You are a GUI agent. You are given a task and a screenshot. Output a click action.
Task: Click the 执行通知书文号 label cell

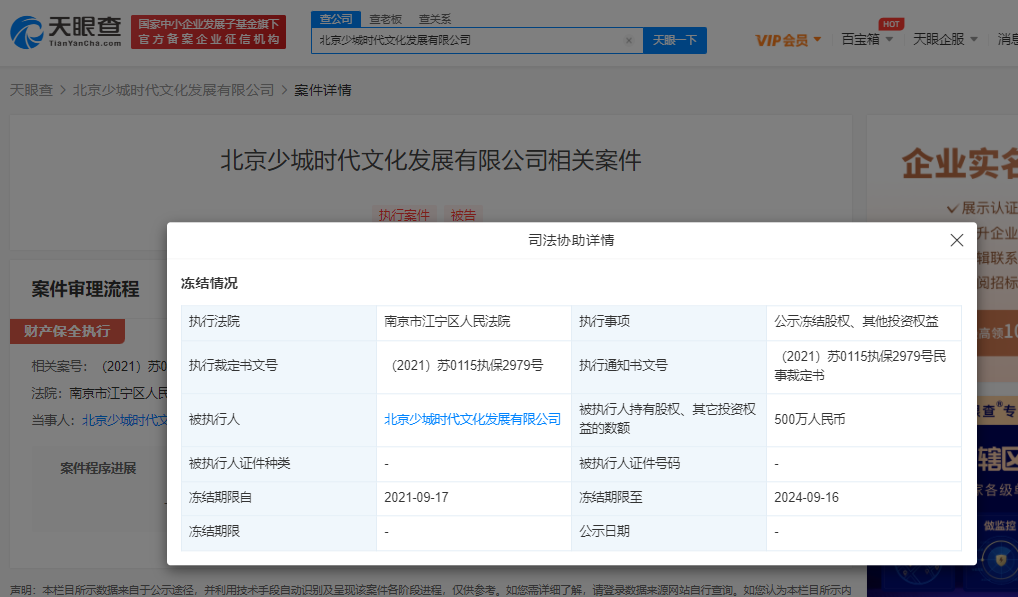(669, 367)
